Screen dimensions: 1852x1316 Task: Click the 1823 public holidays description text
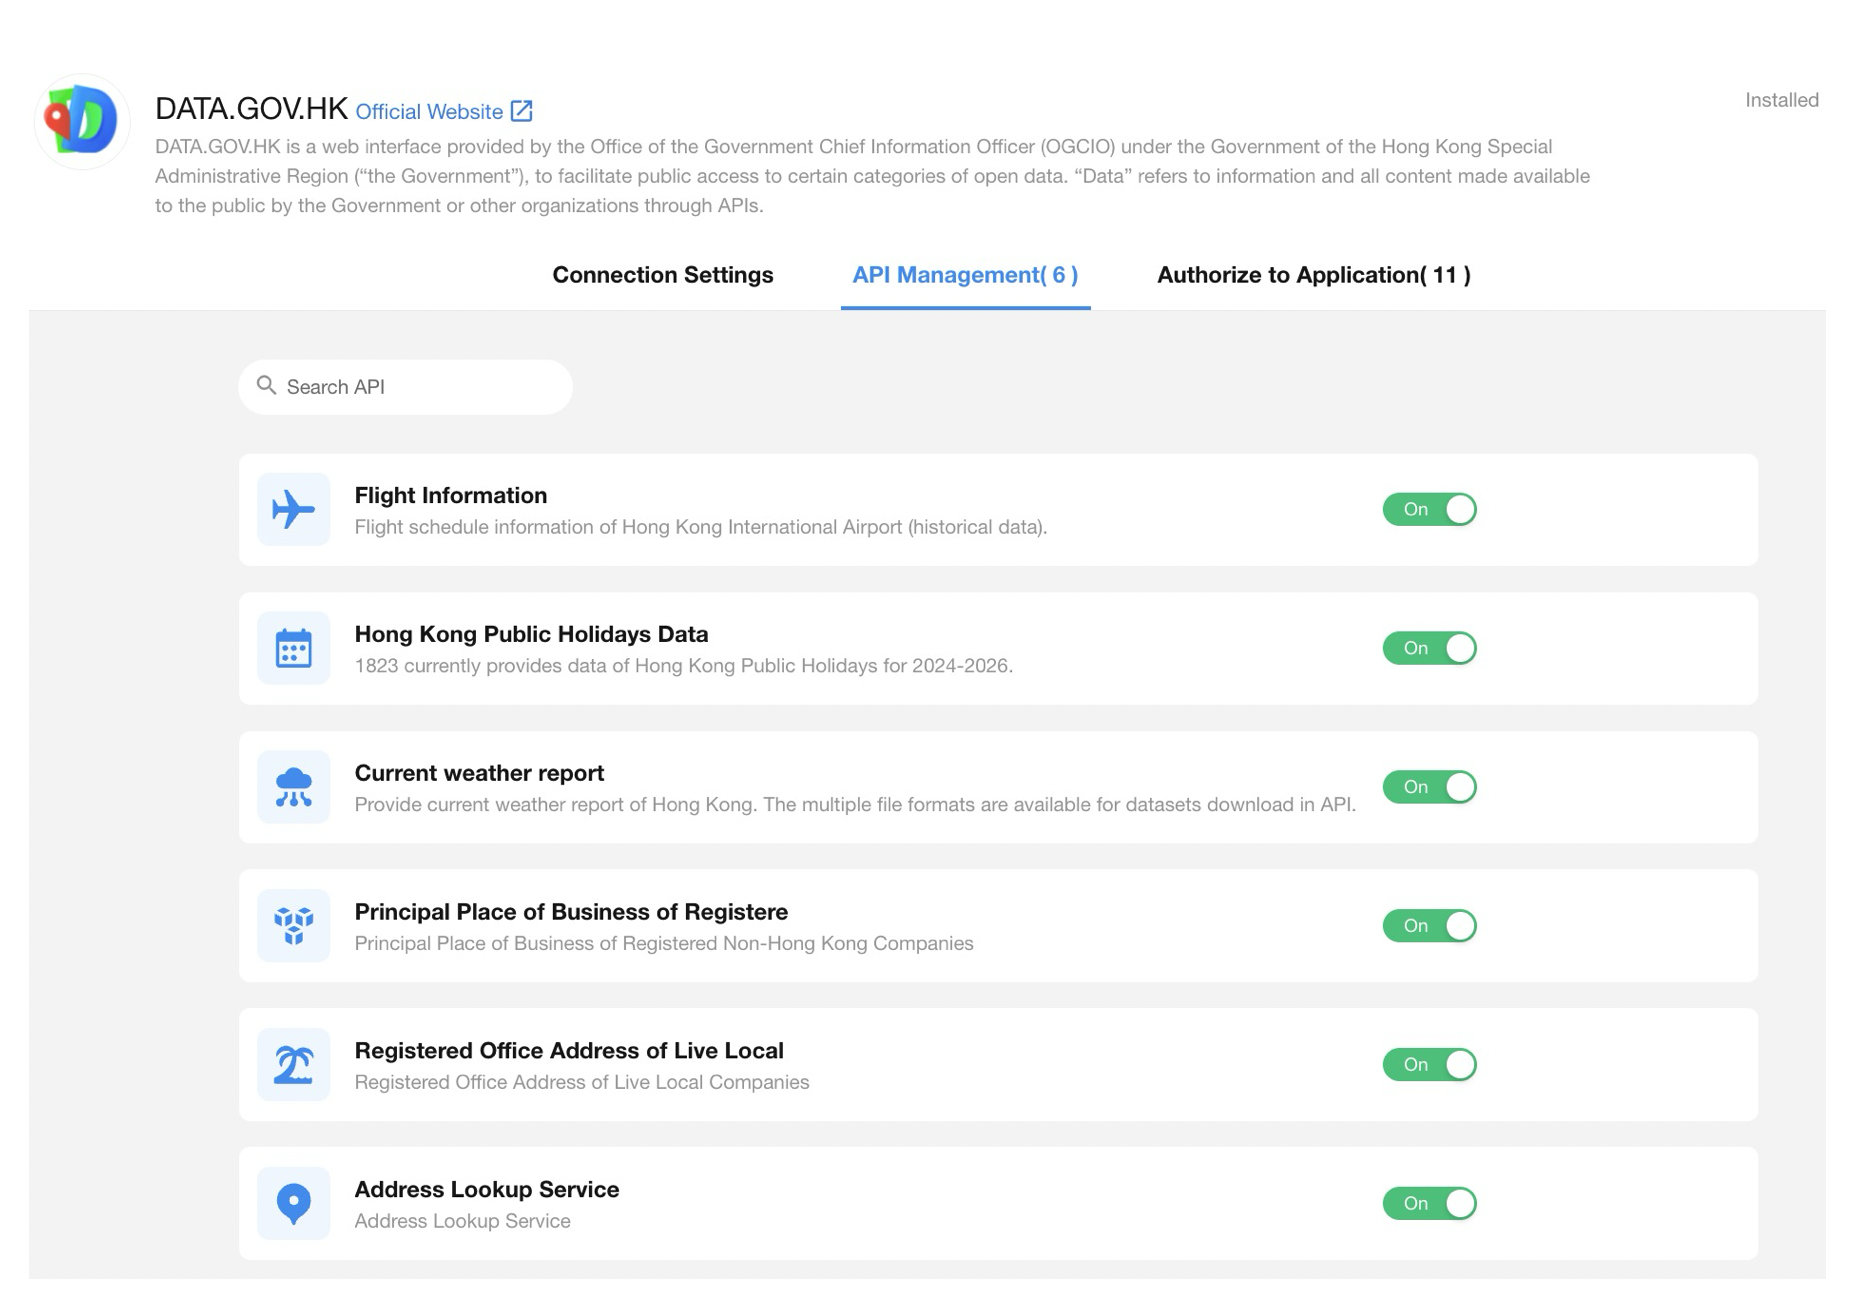click(684, 666)
